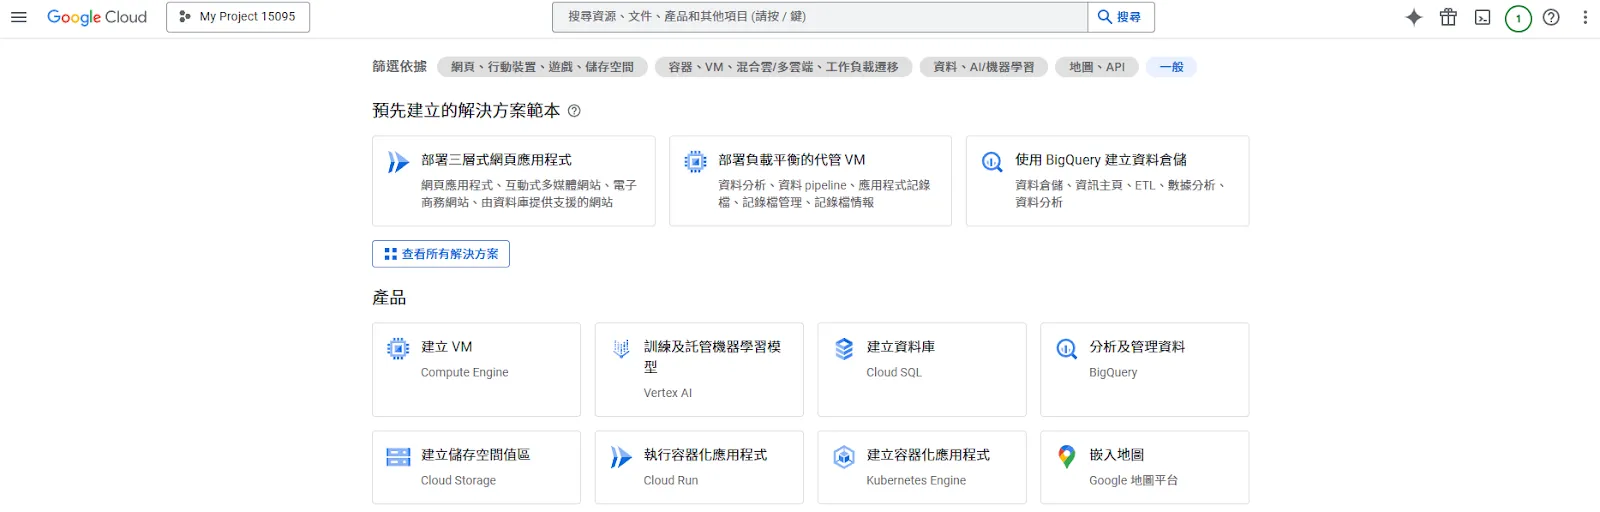
Task: Click the 資料分析、資料 pipeline description text
Action: tap(824, 193)
